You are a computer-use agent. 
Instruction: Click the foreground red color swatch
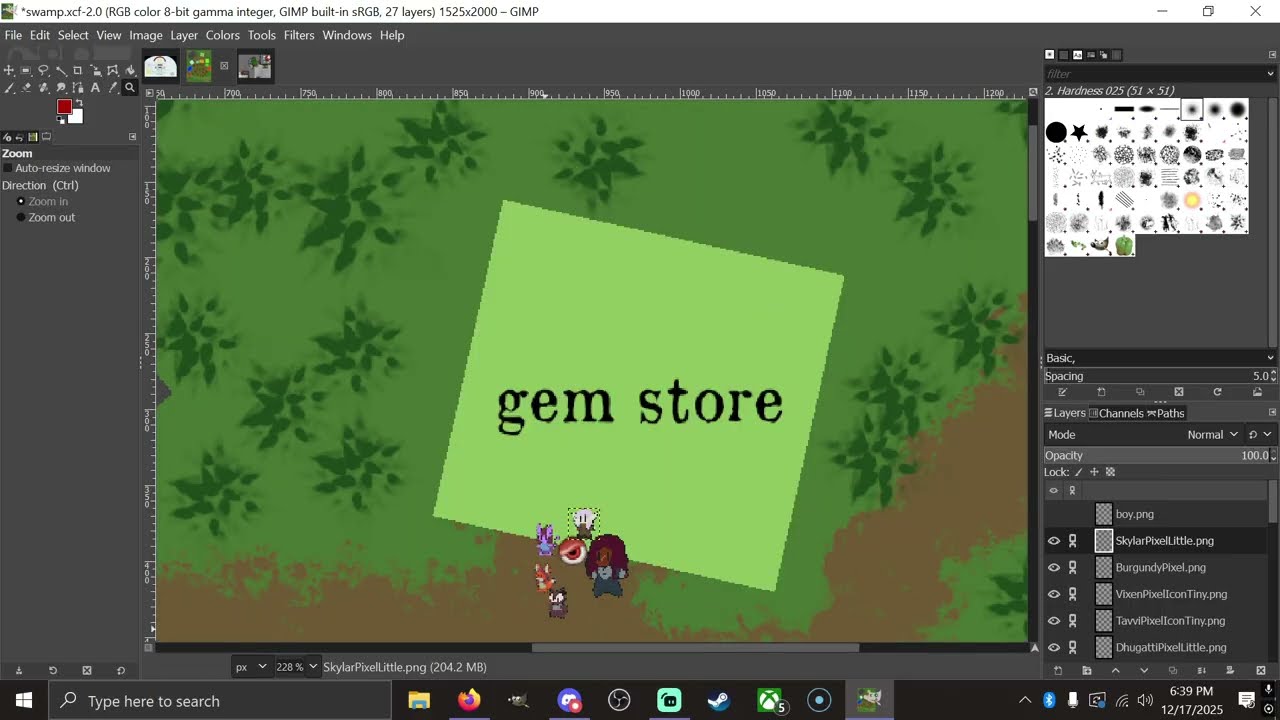(x=65, y=106)
